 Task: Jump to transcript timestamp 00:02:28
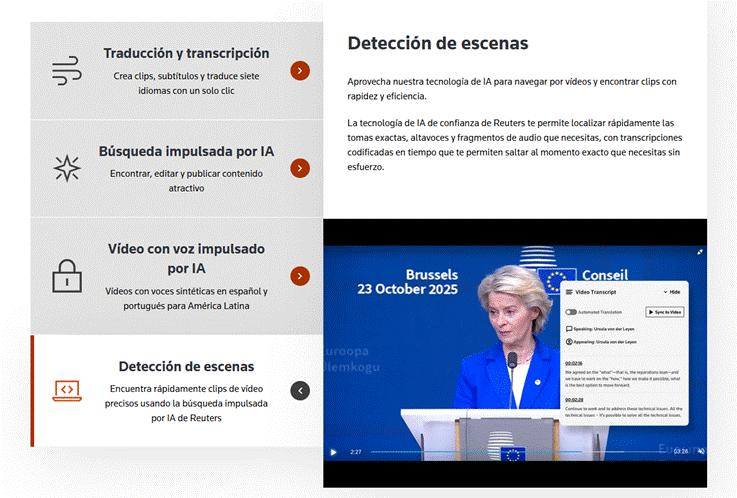point(574,400)
